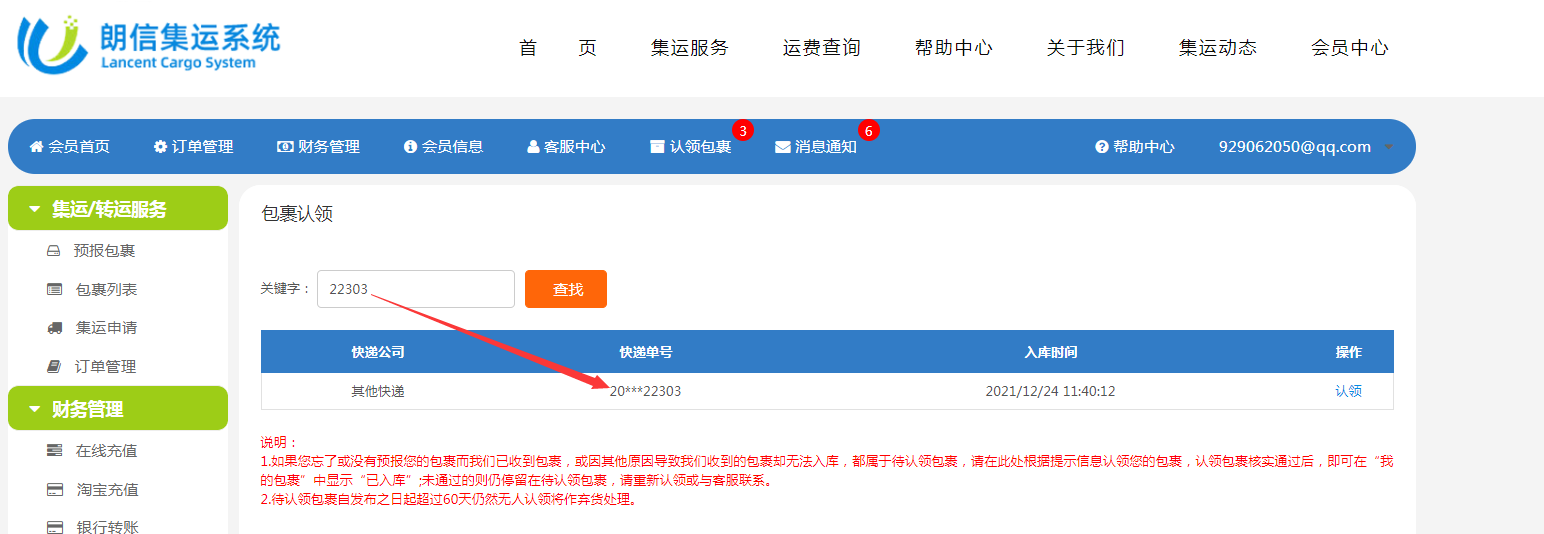This screenshot has height=534, width=1544.
Task: Click the gear icon beside 订单管理
Action: coord(160,147)
